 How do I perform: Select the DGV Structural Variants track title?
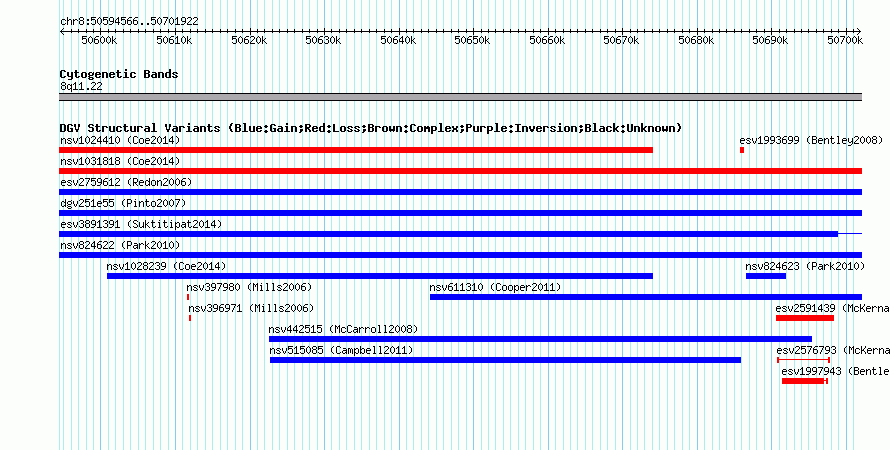[x=371, y=128]
